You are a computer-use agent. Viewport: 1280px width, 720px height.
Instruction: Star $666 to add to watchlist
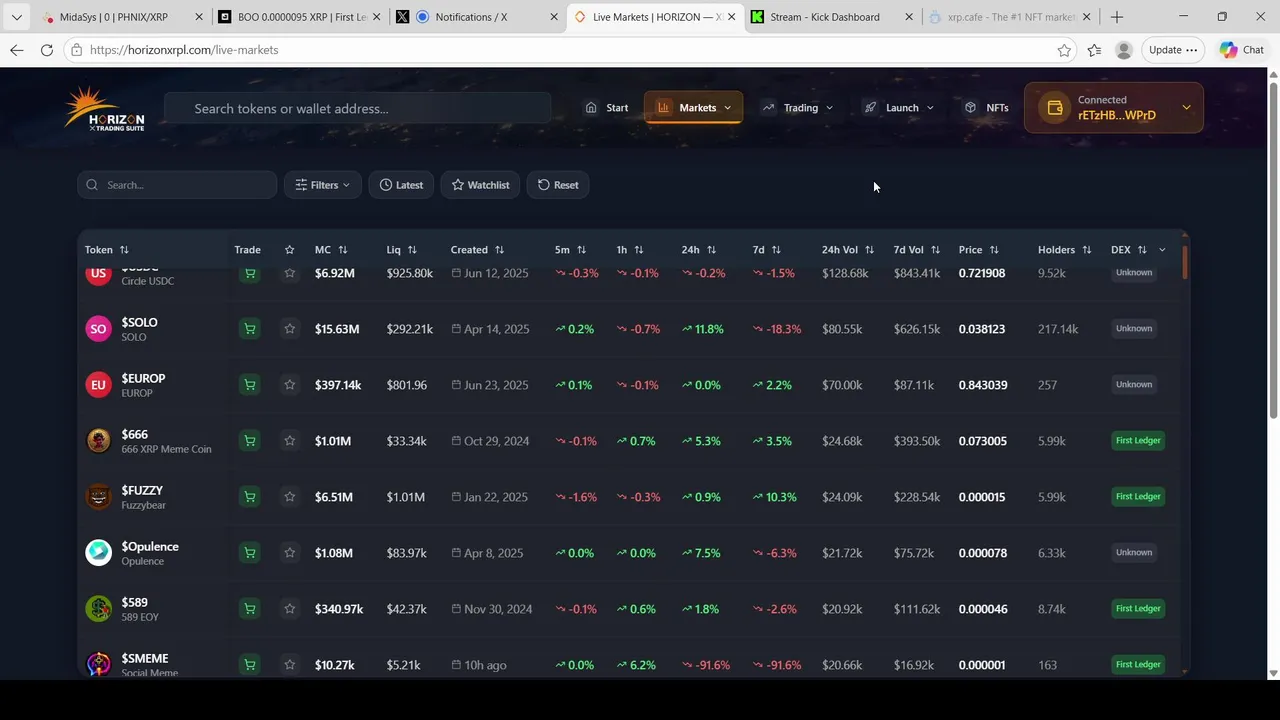(289, 441)
